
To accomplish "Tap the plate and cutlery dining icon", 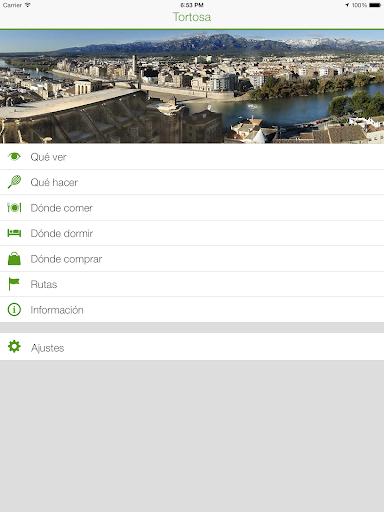I will coord(14,207).
